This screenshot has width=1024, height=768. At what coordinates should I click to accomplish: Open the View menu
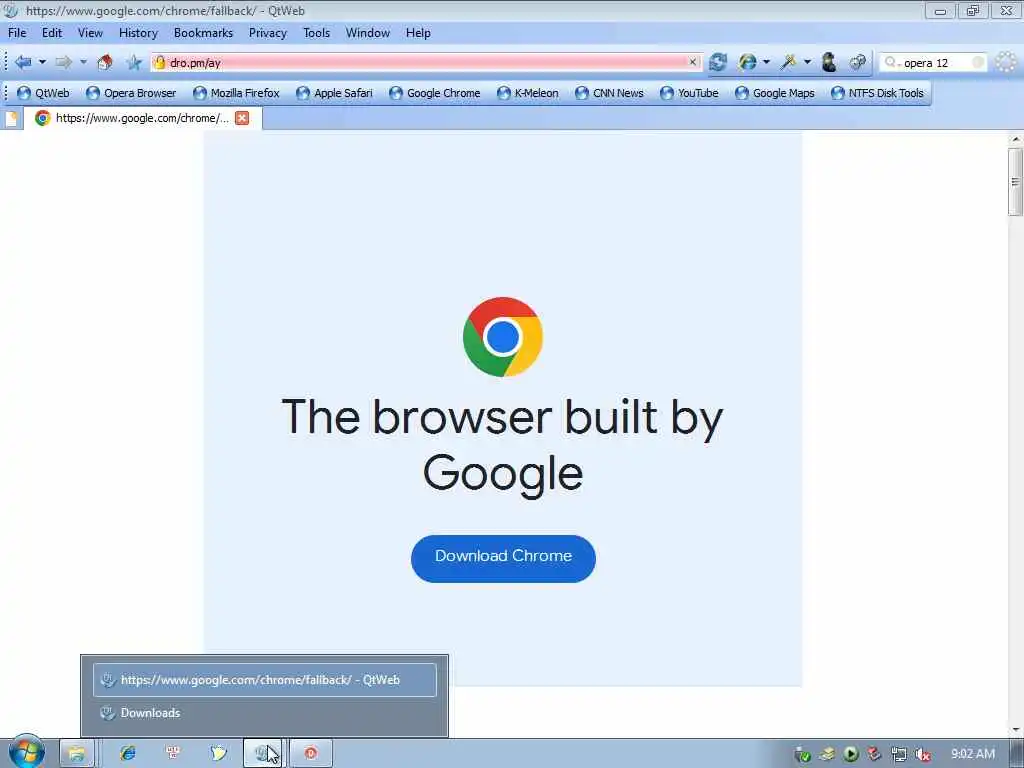tap(90, 33)
